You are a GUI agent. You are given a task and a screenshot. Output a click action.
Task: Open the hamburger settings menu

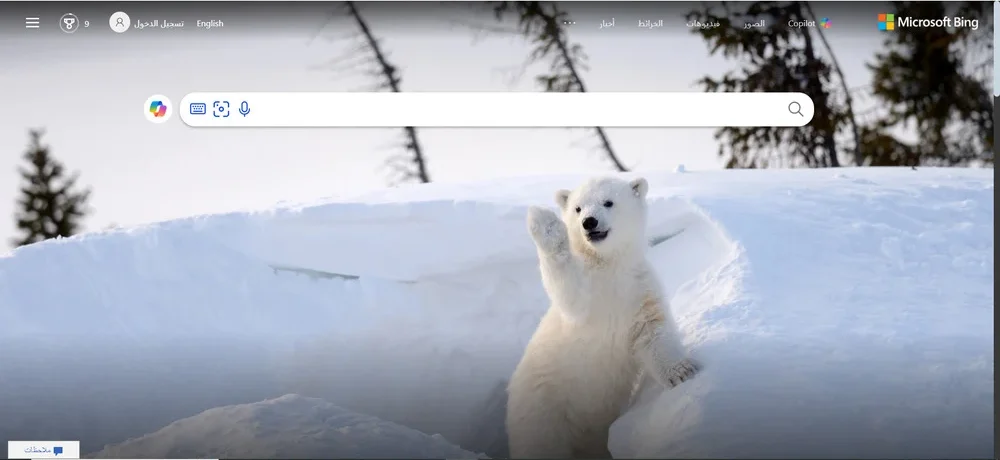tap(33, 22)
